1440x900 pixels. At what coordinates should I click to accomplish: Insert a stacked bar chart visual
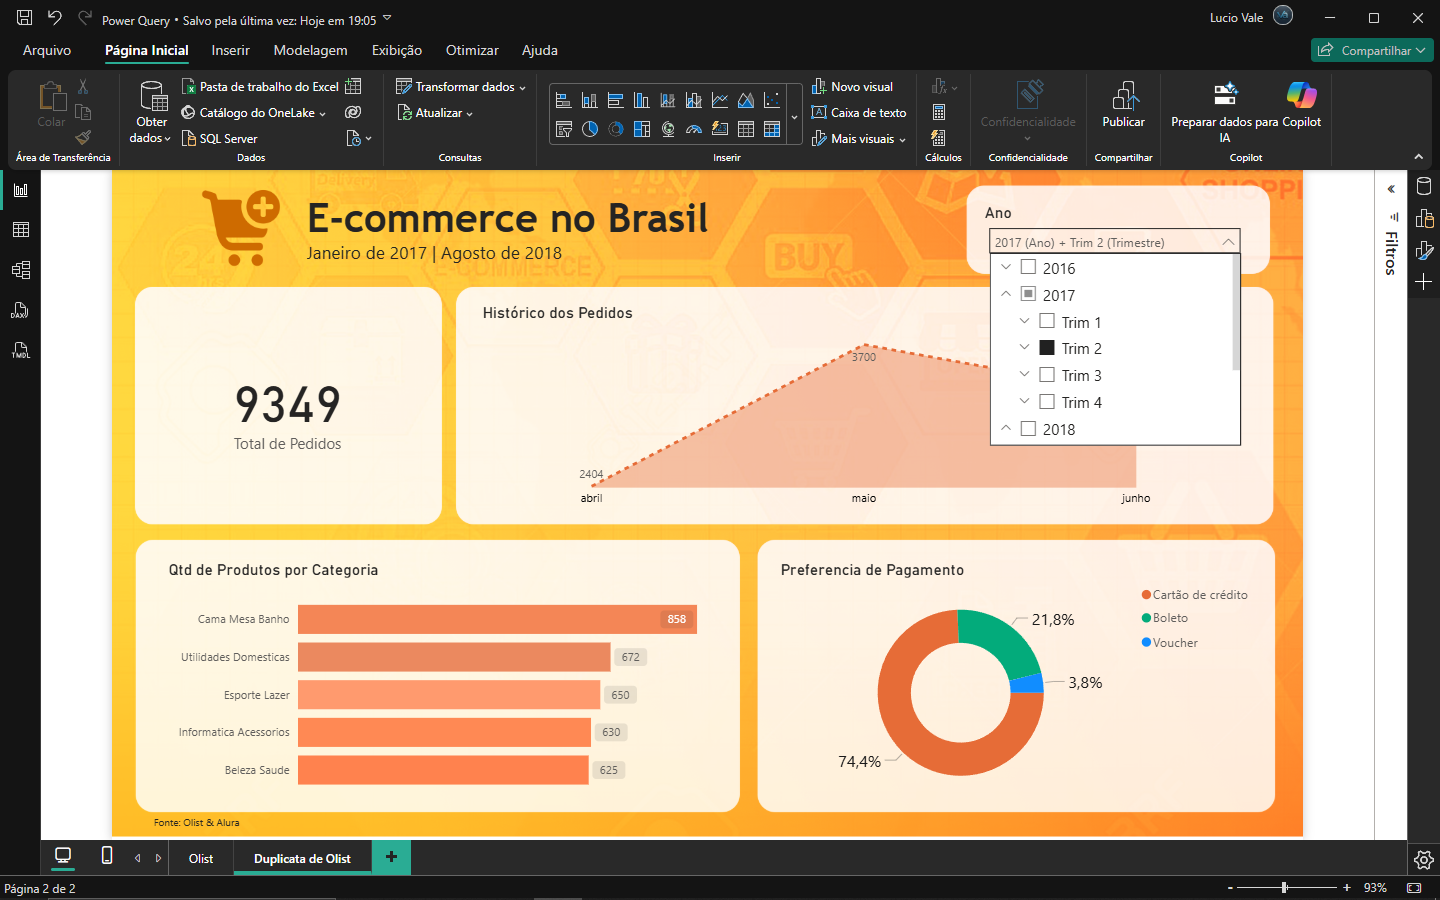564,100
